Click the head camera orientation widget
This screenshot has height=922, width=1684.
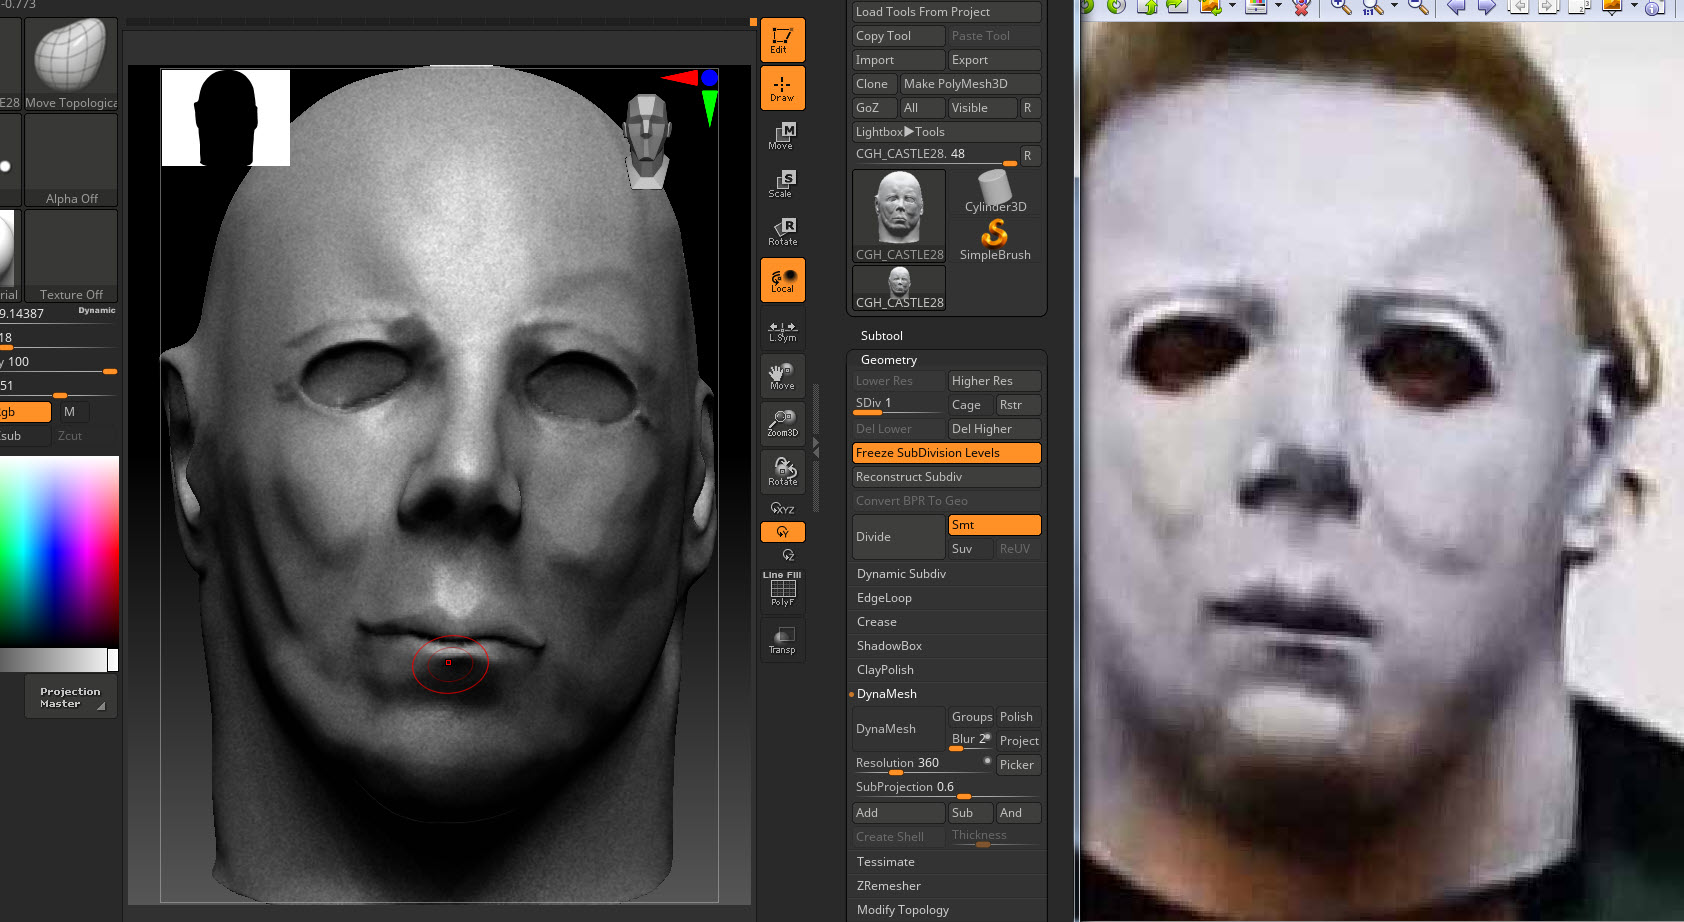point(647,141)
